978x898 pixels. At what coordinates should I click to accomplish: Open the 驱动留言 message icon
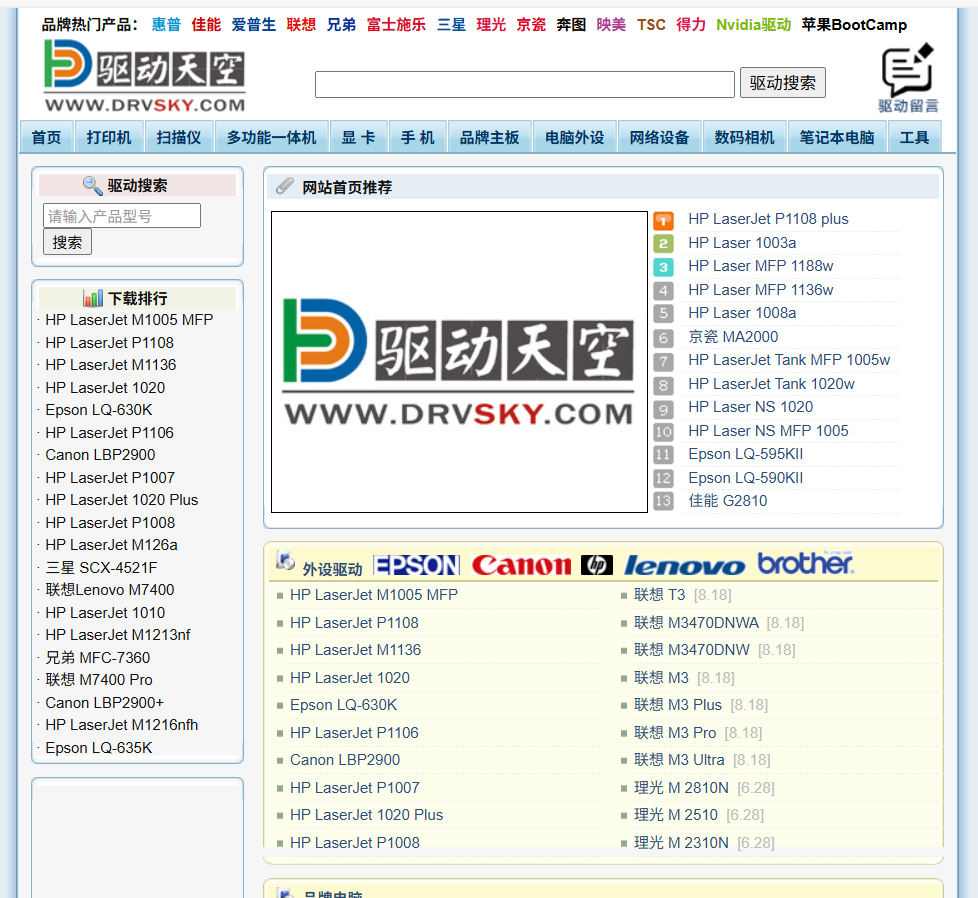pos(908,79)
